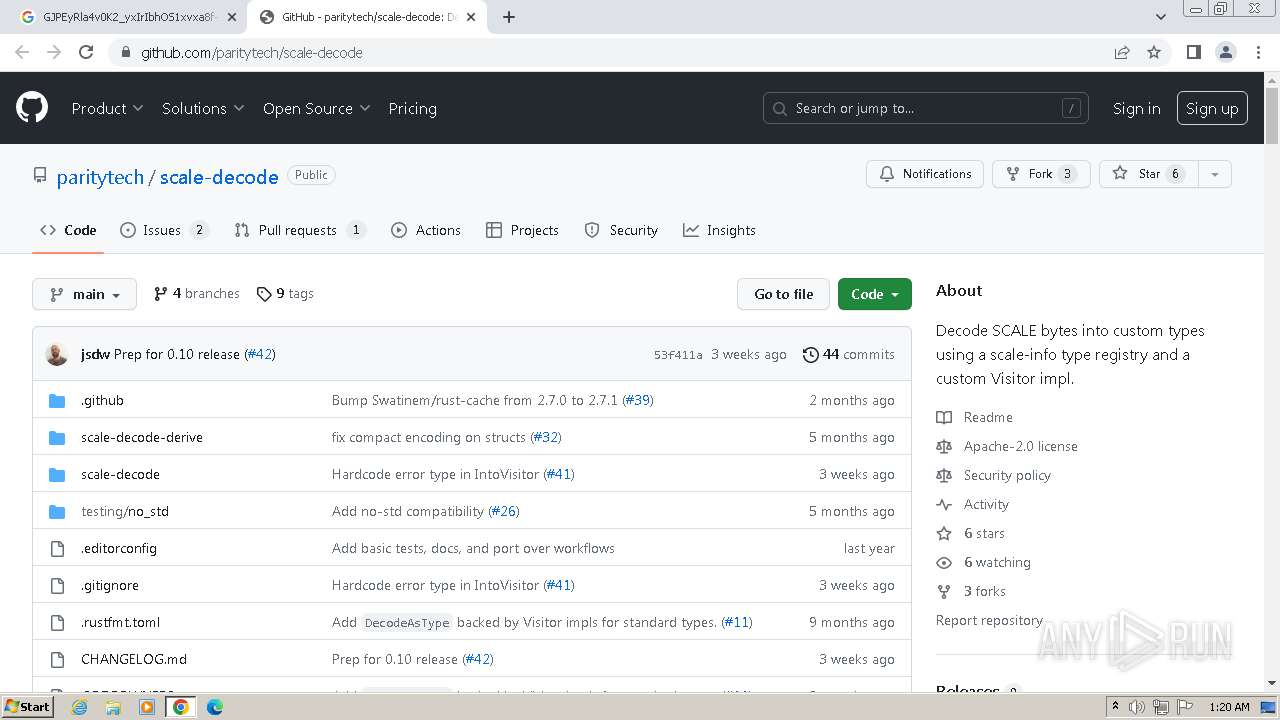
Task: Switch to the Code tab
Action: tap(68, 230)
